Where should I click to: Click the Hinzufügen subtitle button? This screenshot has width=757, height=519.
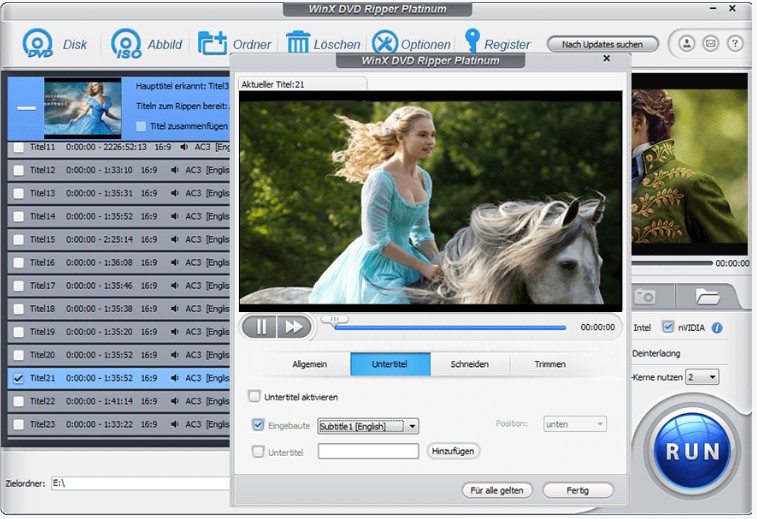pos(453,451)
